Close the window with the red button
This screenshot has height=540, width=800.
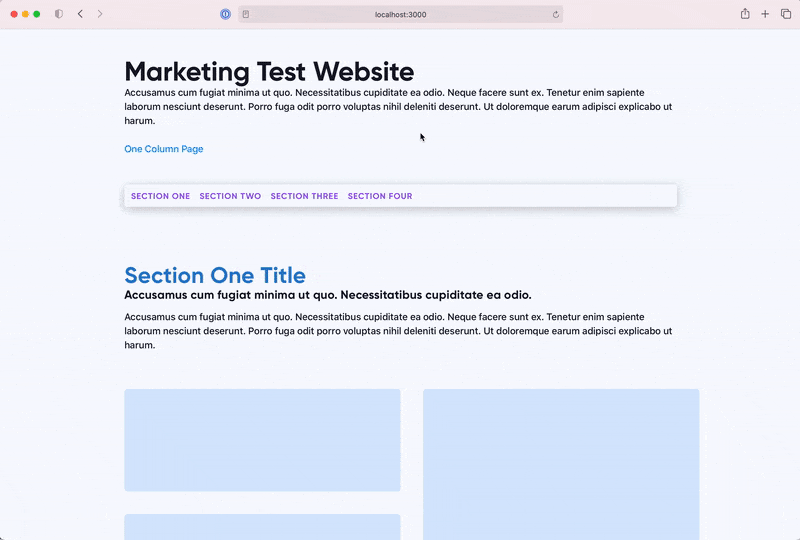click(14, 14)
